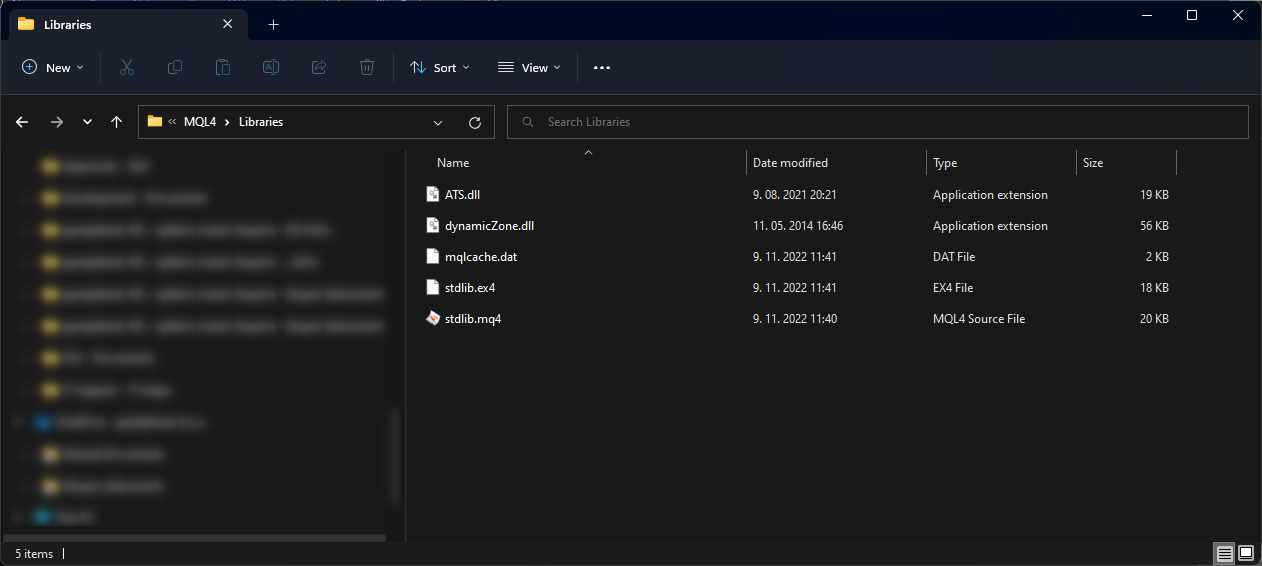Refresh the Libraries folder view
The image size is (1262, 566).
pos(475,122)
